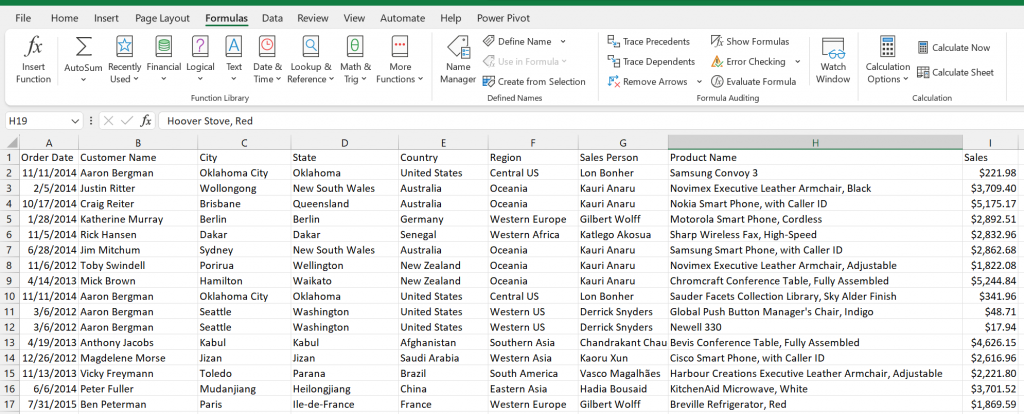Select row 10 header

click(9, 296)
